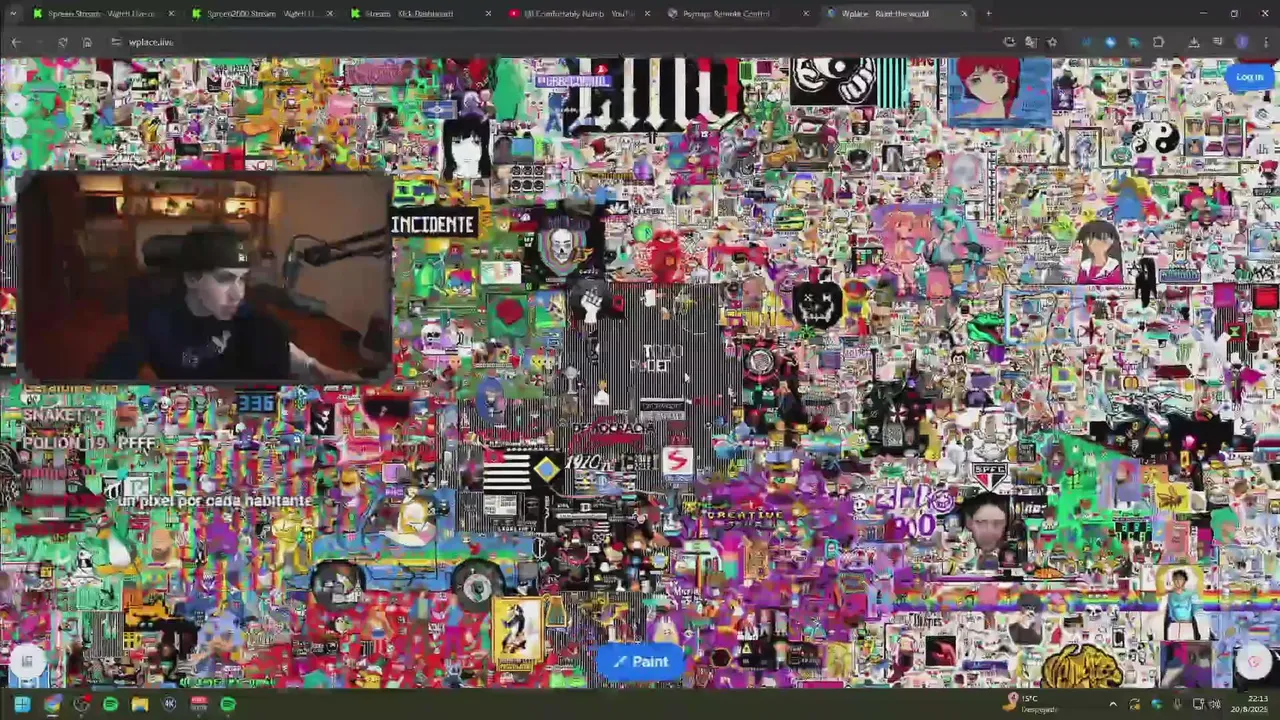Viewport: 1280px width, 720px height.
Task: Open File Explorer from the taskbar
Action: tap(140, 704)
